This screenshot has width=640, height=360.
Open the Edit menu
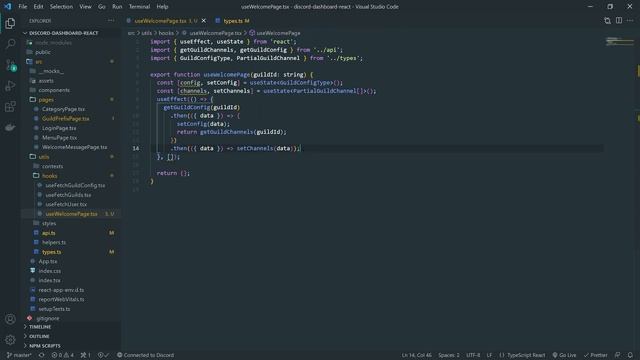38,7
